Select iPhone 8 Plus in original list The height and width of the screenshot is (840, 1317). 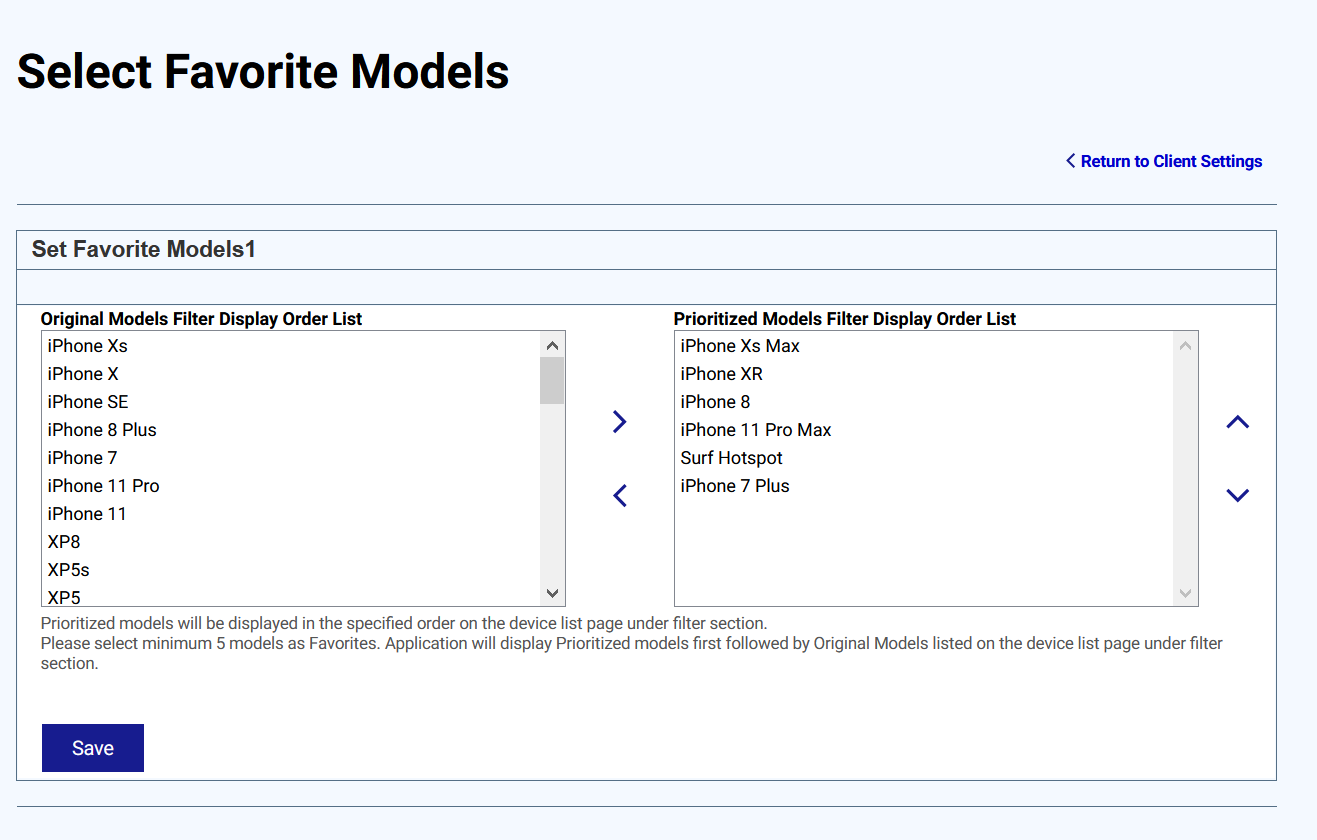coord(102,430)
